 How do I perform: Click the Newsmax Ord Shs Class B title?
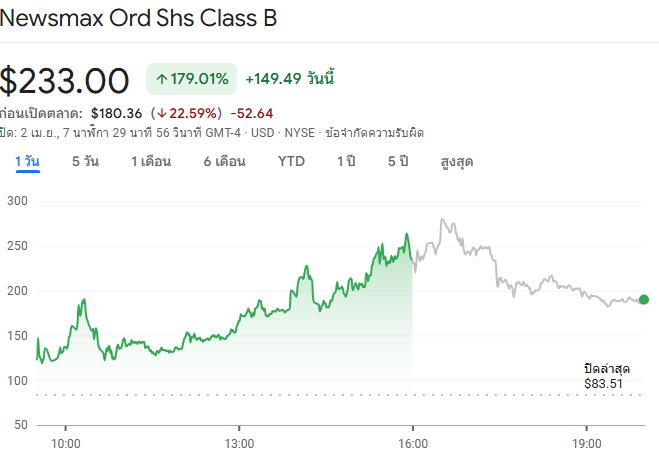click(140, 18)
